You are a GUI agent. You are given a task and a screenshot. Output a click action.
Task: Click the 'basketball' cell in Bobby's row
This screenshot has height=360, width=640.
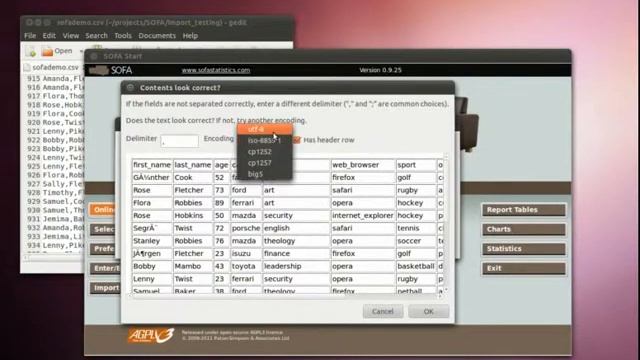pyautogui.click(x=416, y=266)
